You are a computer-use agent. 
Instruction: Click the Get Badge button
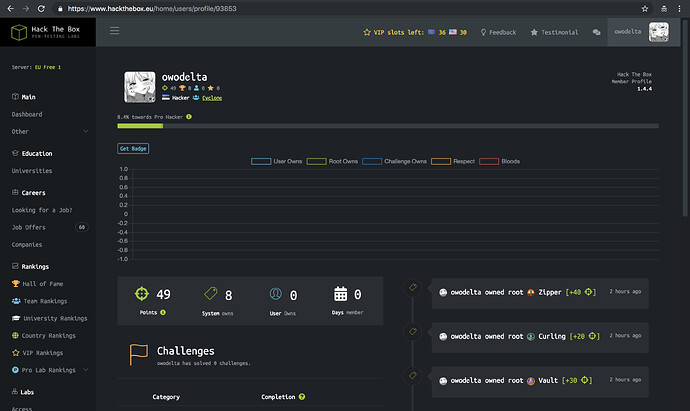(x=133, y=148)
